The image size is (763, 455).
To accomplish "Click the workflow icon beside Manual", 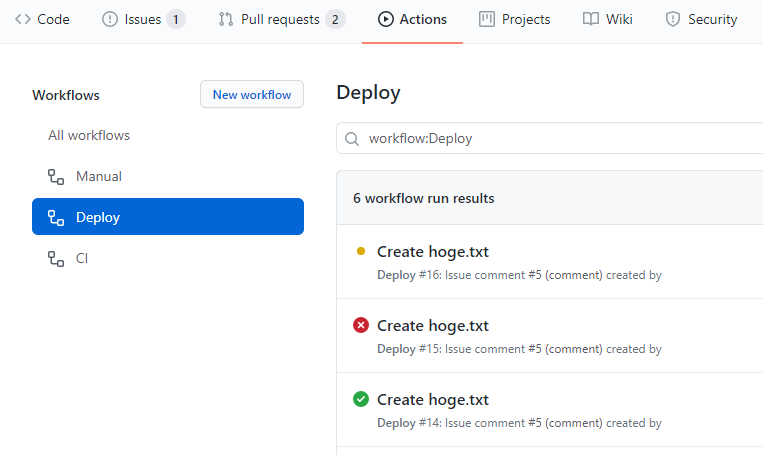I will pyautogui.click(x=56, y=177).
